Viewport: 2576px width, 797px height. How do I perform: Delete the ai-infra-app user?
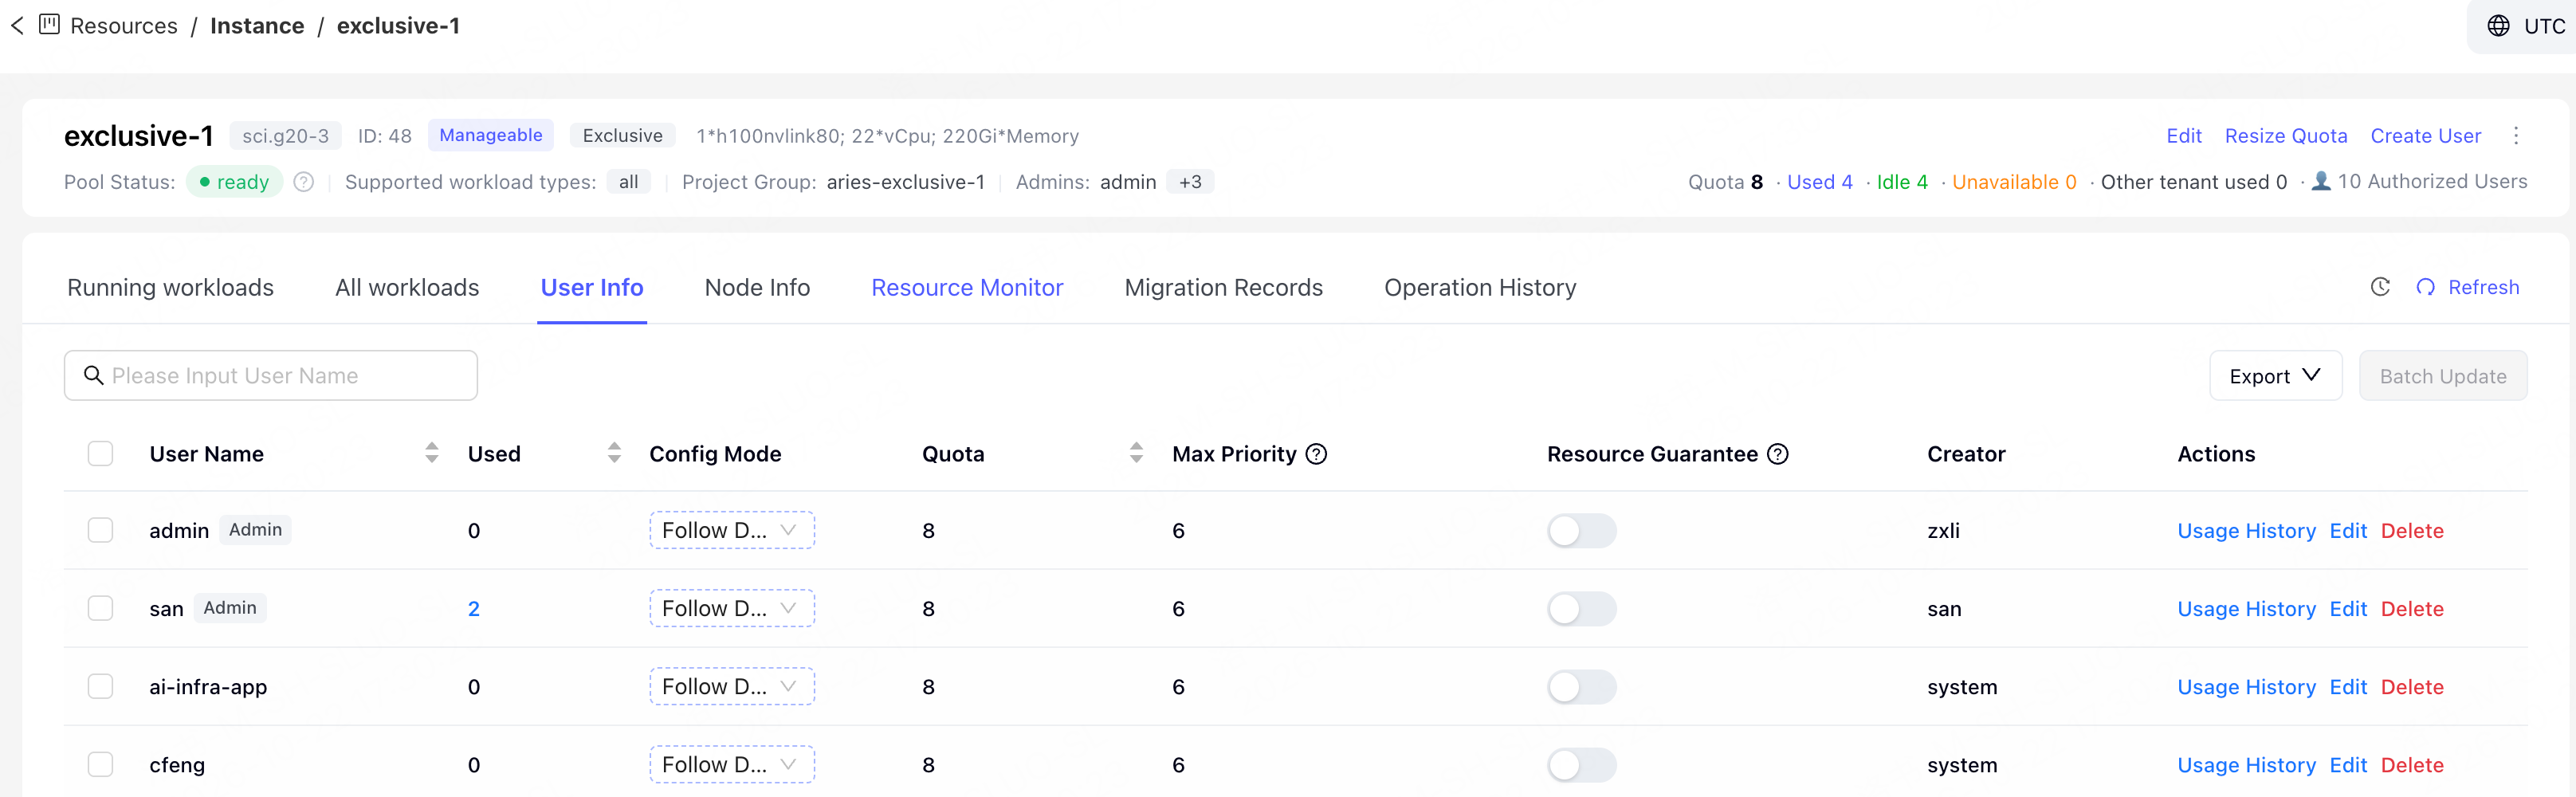click(x=2412, y=687)
